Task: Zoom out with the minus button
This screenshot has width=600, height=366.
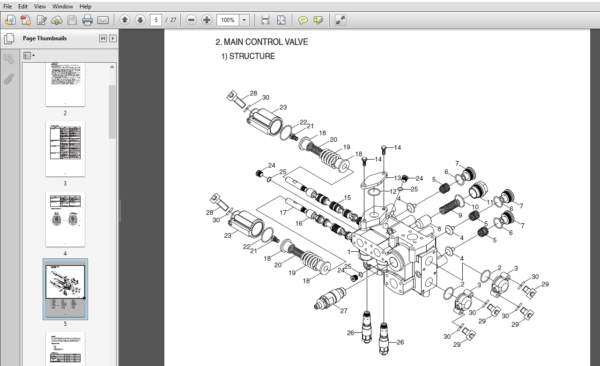Action: [191, 20]
